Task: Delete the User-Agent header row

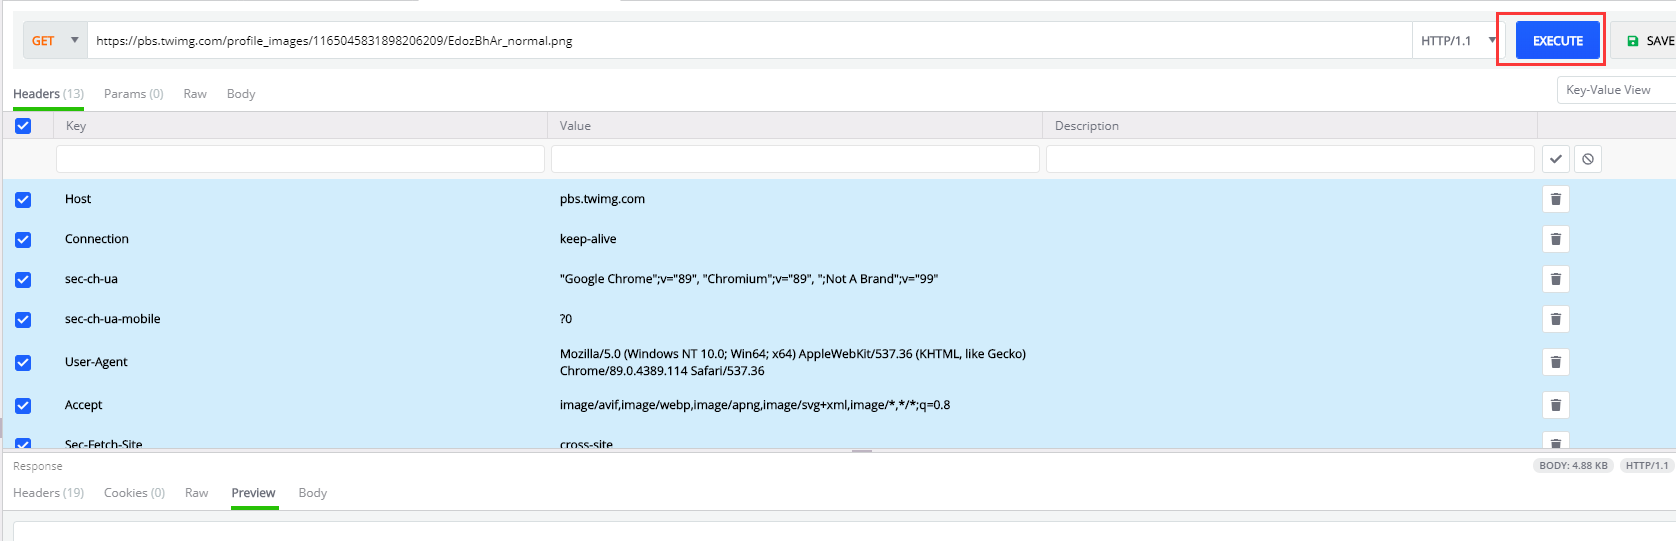Action: tap(1555, 362)
